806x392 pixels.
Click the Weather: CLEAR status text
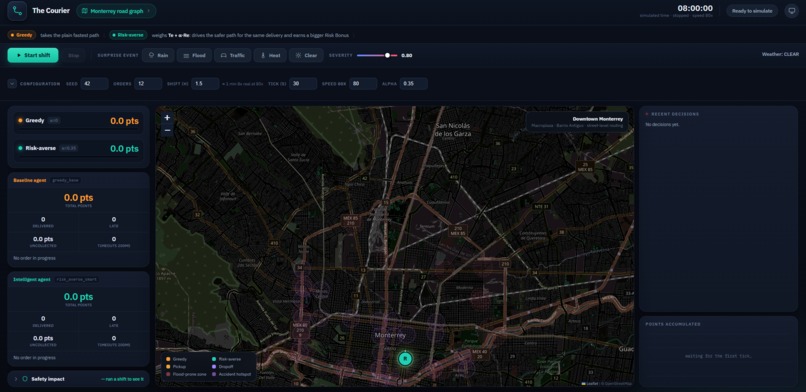pyautogui.click(x=780, y=54)
